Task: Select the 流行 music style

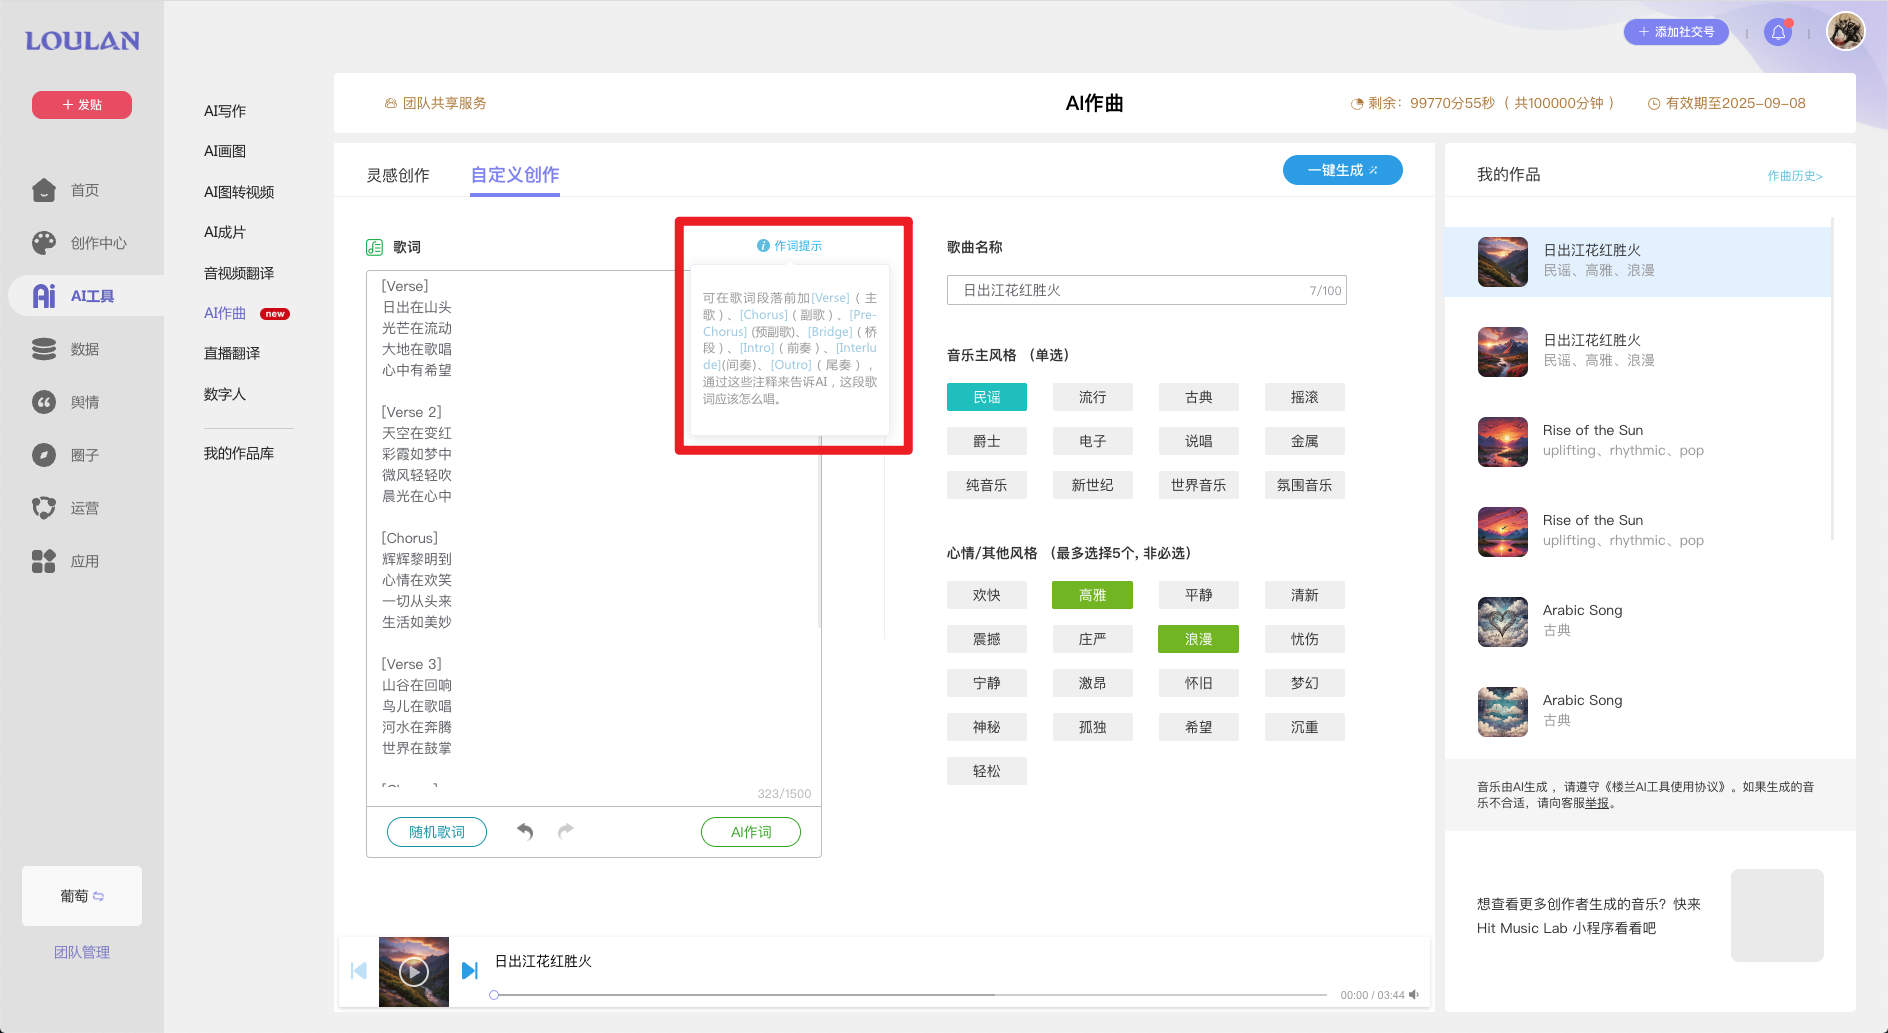Action: click(1092, 396)
